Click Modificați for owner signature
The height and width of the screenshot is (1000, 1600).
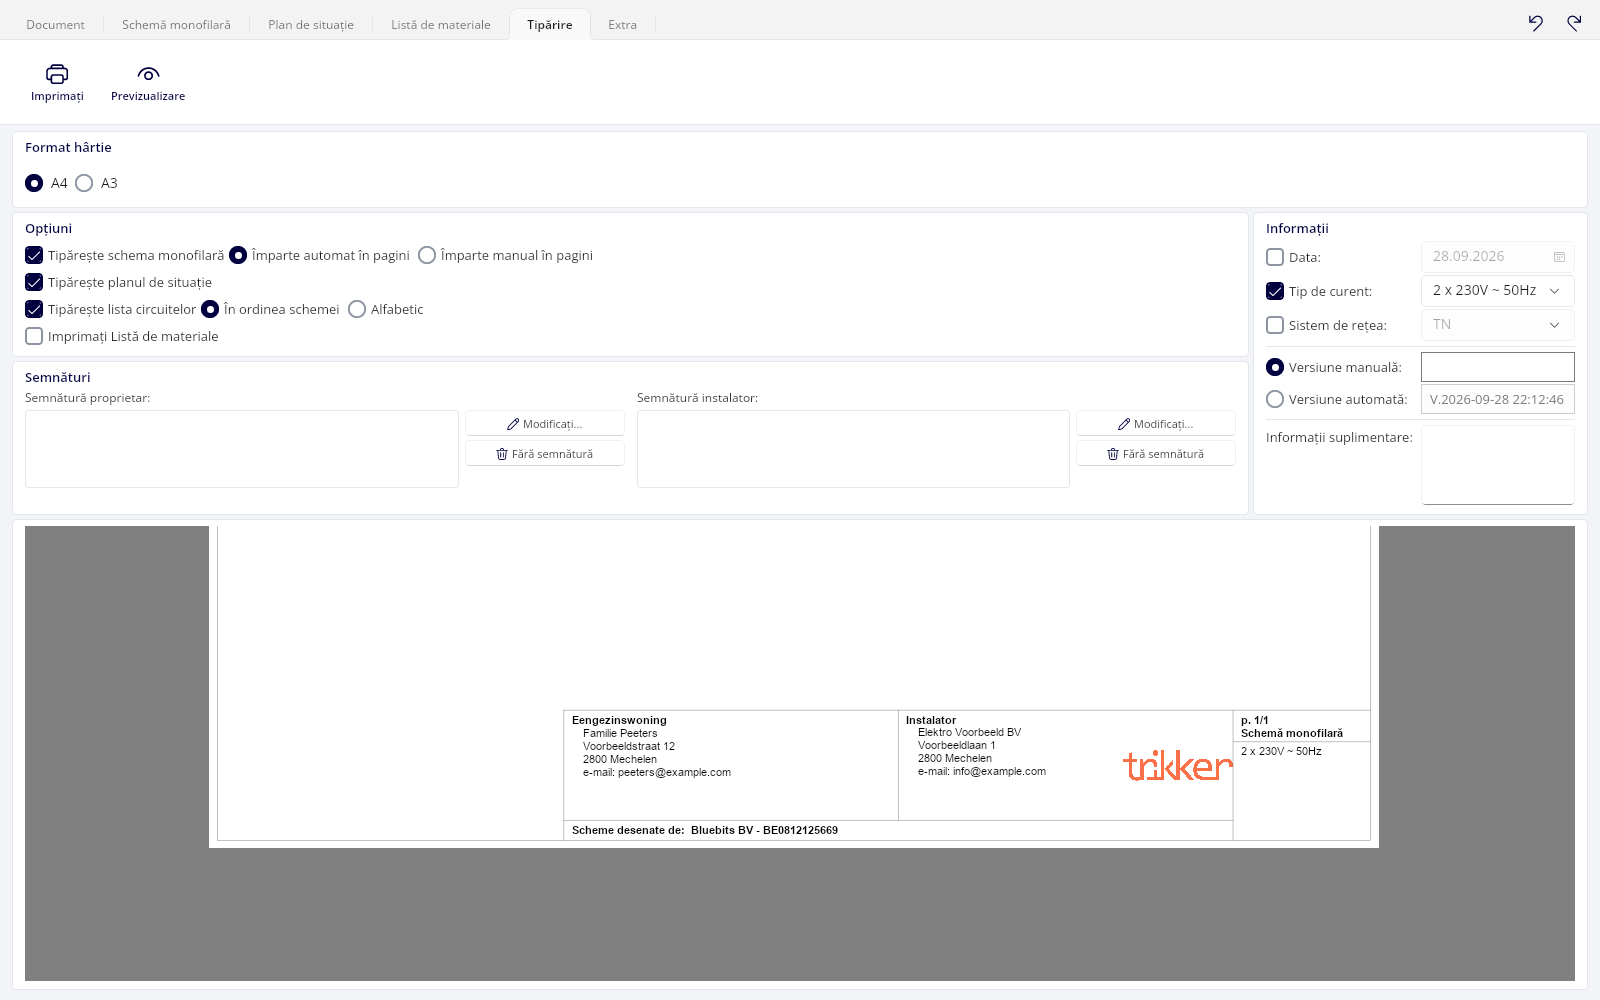point(545,424)
